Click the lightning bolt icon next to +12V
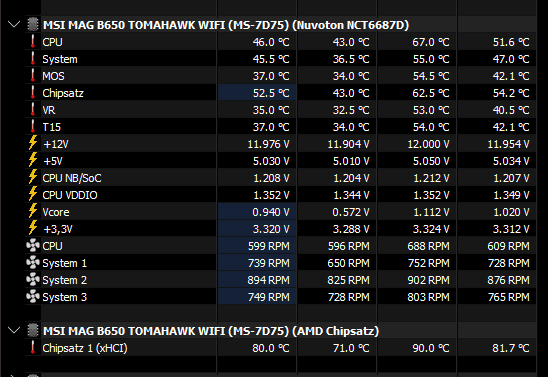The width and height of the screenshot is (548, 377). point(33,143)
